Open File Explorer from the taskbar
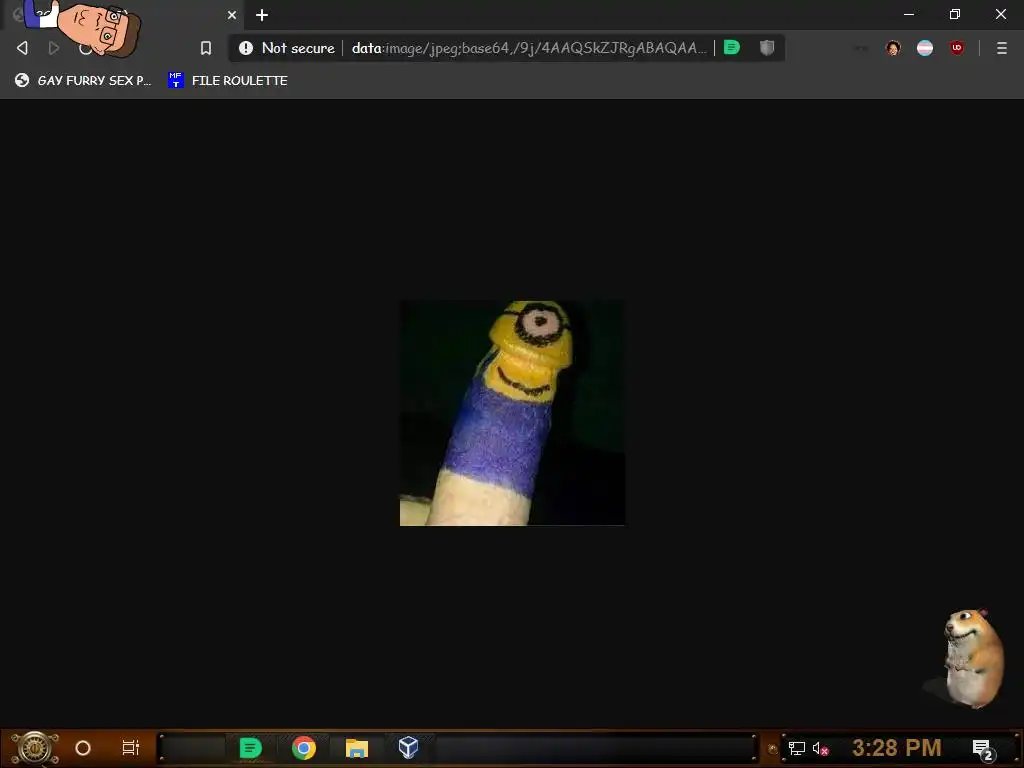This screenshot has height=768, width=1024. pyautogui.click(x=357, y=748)
